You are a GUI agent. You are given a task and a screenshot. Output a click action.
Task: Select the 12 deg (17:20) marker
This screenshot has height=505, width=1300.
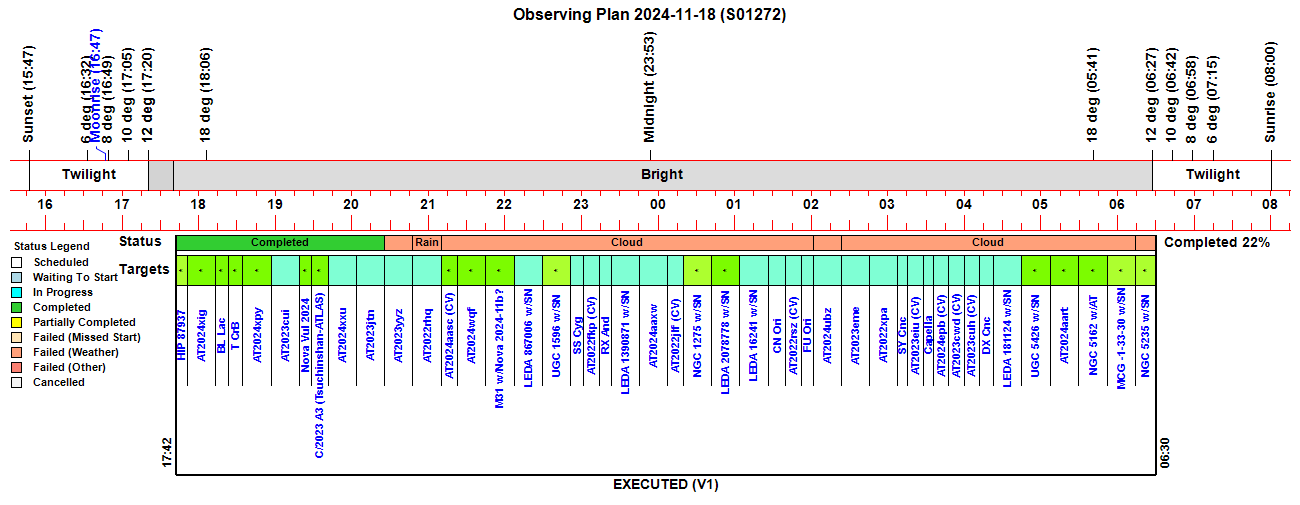[x=148, y=96]
